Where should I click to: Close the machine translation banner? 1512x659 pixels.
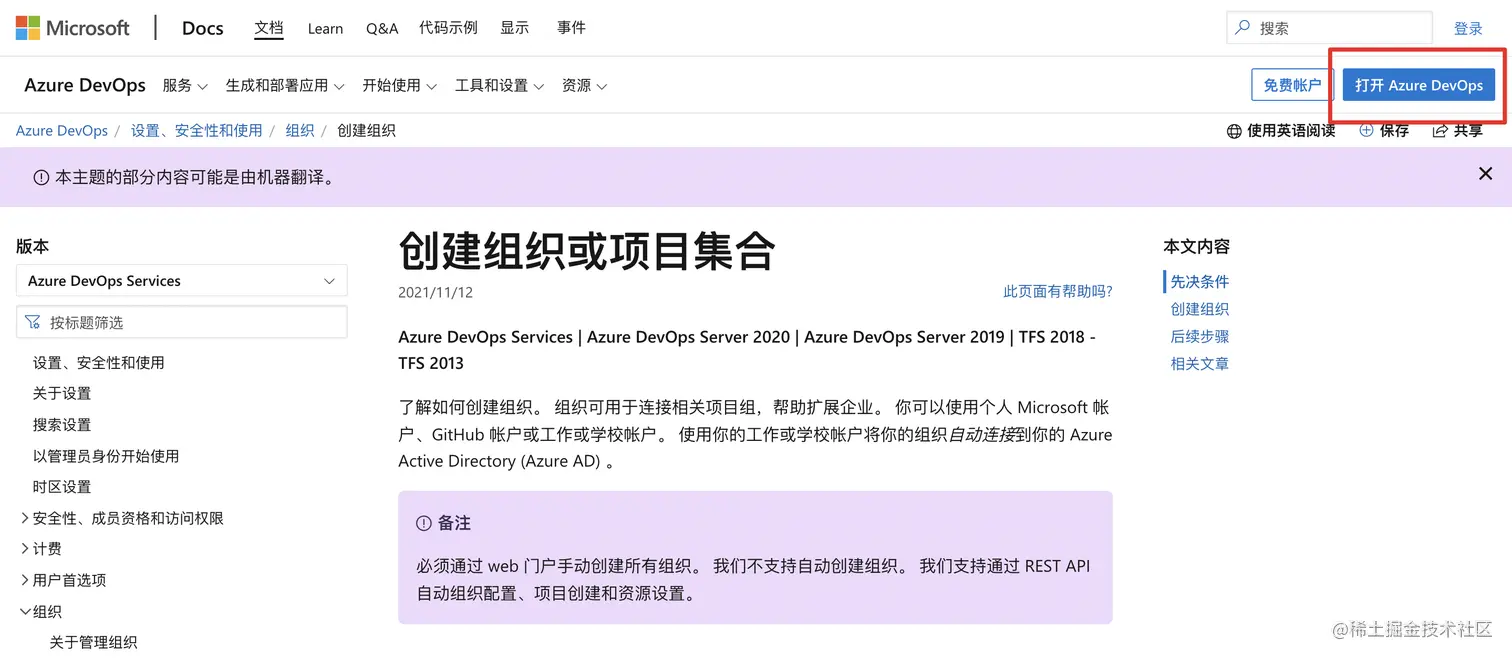tap(1485, 174)
